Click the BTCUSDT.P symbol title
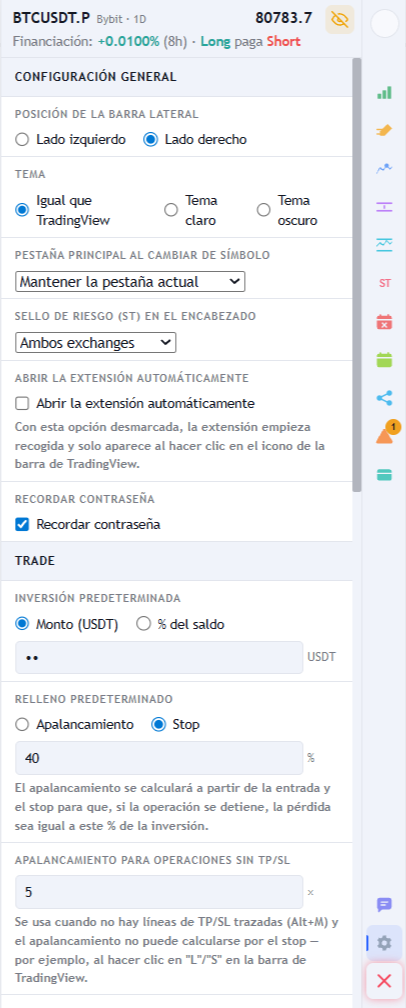This screenshot has width=406, height=1008. tap(51, 18)
